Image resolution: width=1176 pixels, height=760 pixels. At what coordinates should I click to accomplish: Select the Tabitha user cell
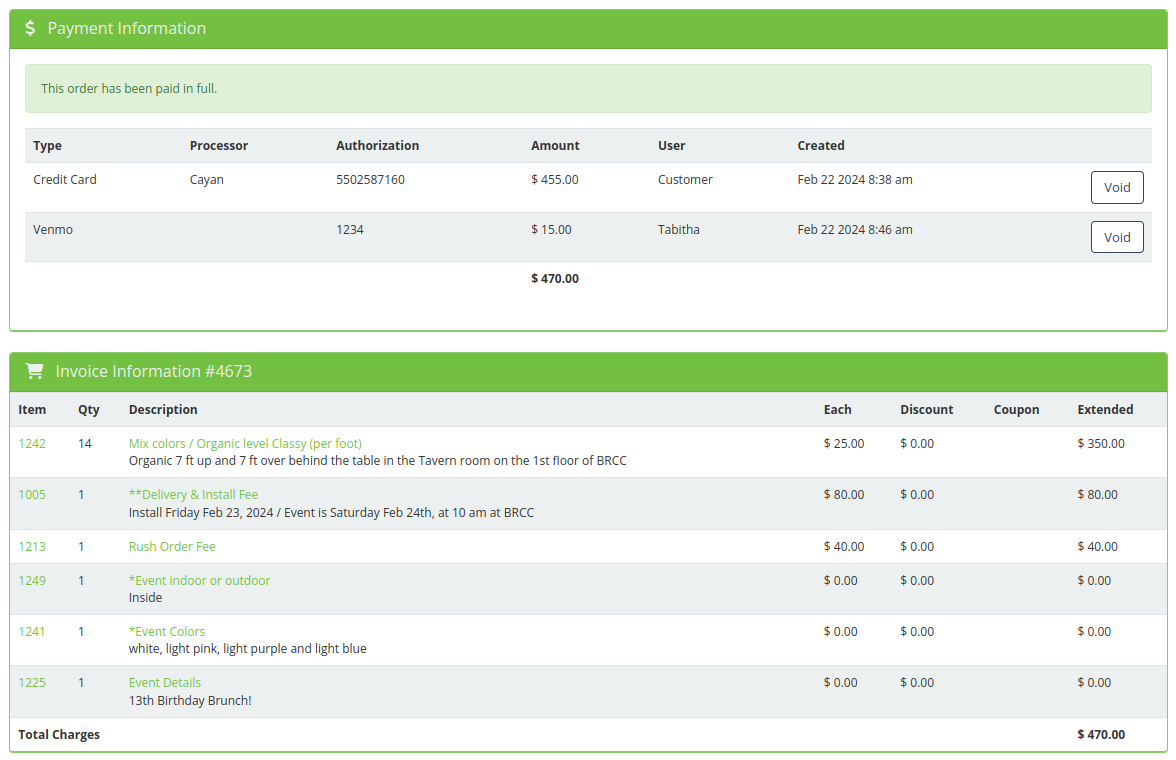679,230
